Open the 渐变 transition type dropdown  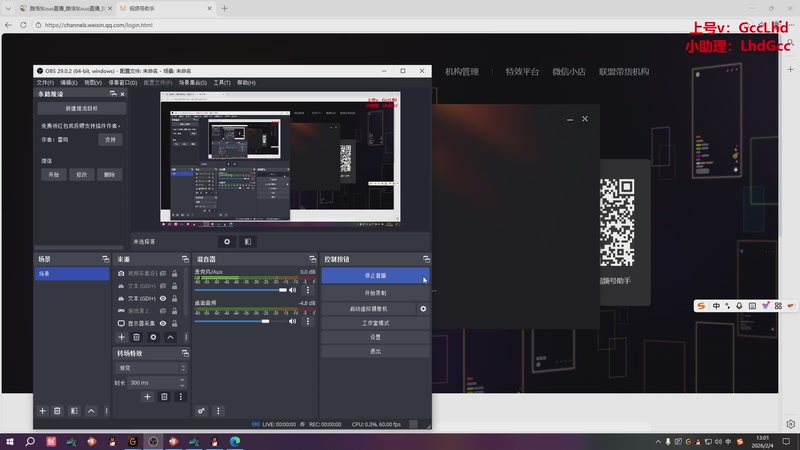click(152, 368)
